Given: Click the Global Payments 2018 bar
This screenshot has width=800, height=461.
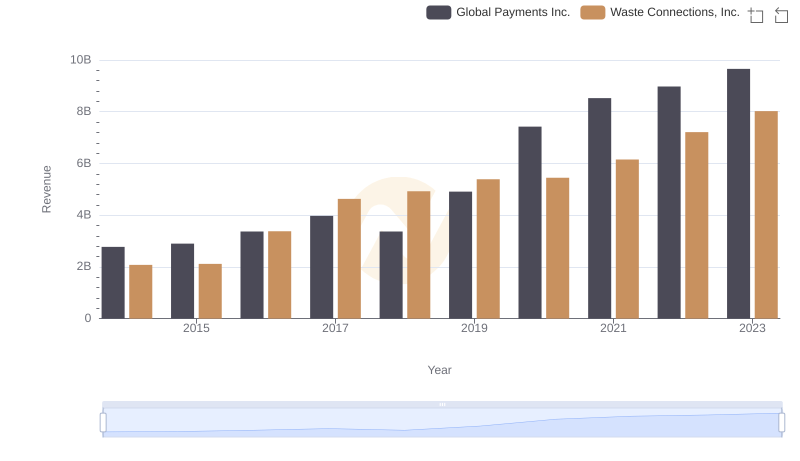Looking at the screenshot, I should tap(391, 275).
